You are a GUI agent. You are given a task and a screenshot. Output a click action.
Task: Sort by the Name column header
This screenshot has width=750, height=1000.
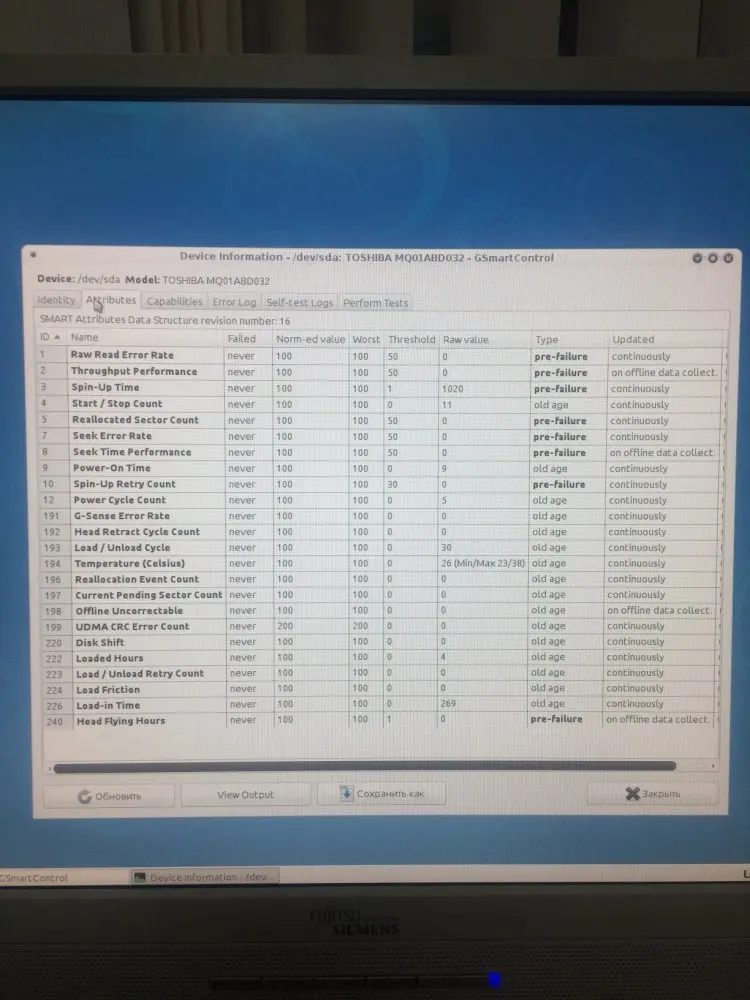click(145, 337)
